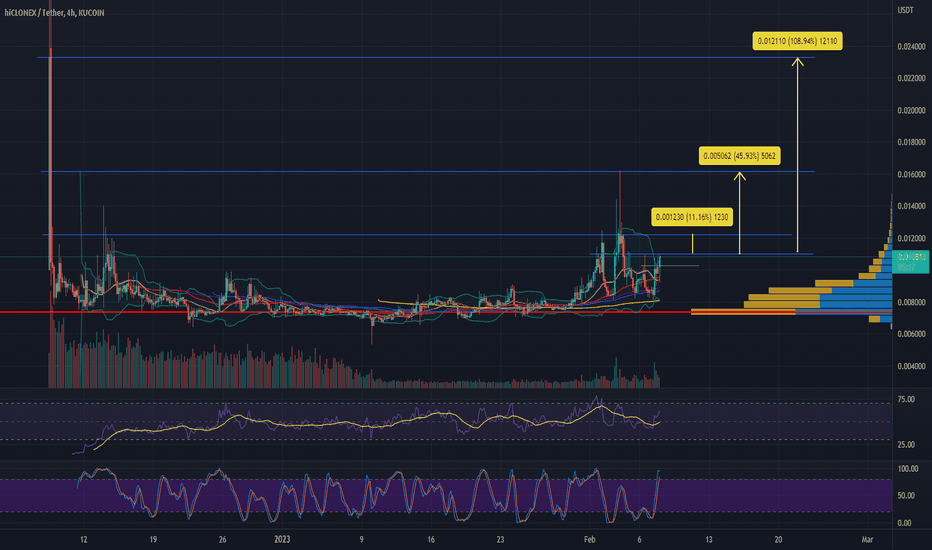Click the hiCLONEX / Tether symbol title
Image resolution: width=932 pixels, height=550 pixels.
[x=55, y=12]
